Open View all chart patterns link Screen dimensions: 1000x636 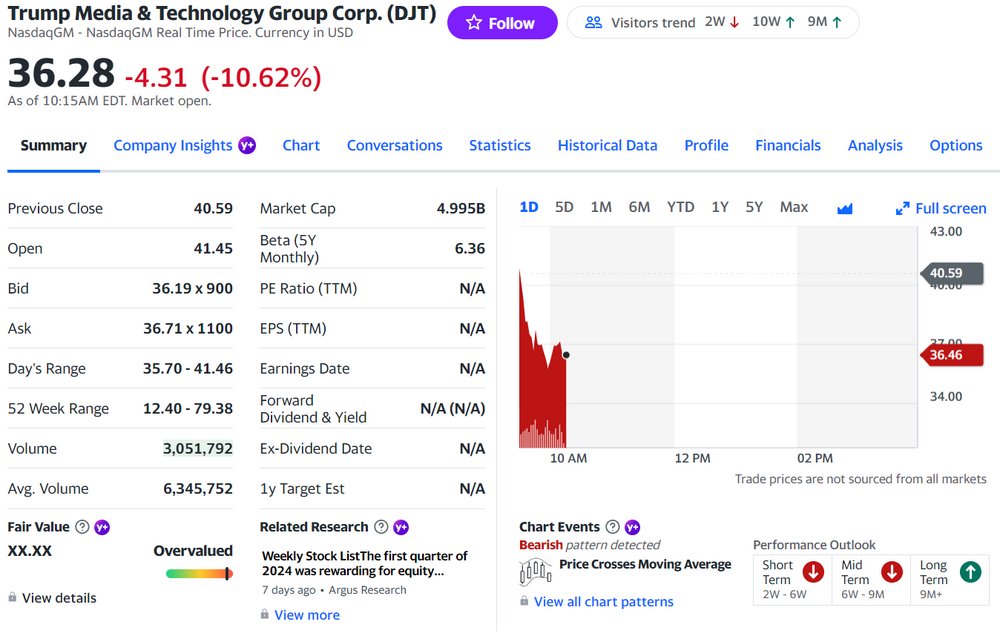(x=603, y=602)
